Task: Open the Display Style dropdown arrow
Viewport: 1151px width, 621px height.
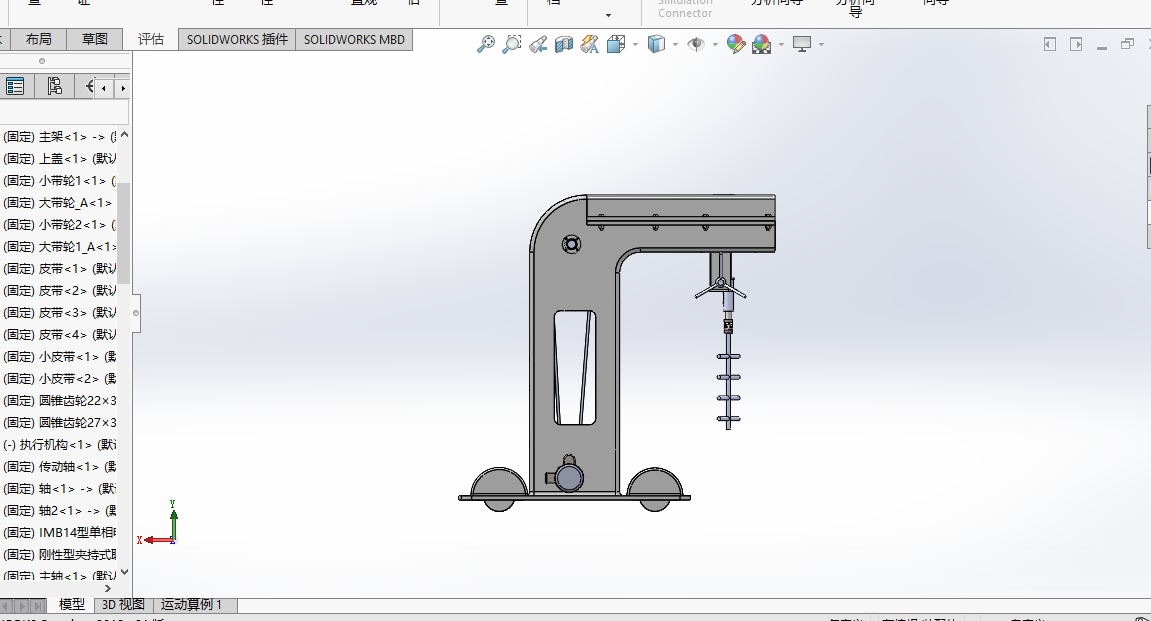Action: [675, 45]
